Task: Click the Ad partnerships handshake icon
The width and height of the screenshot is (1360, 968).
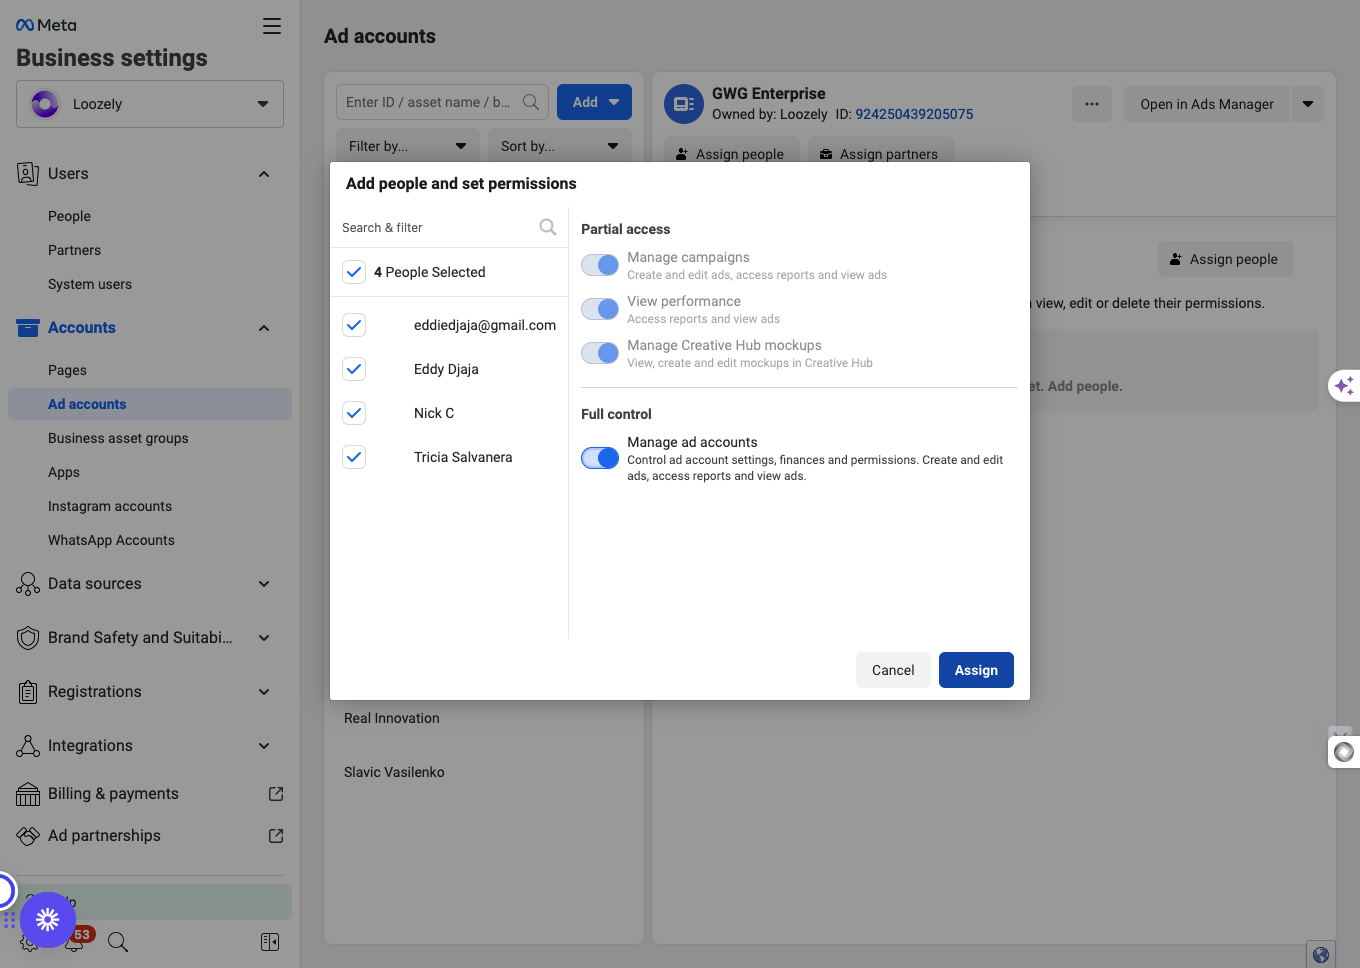Action: (x=28, y=836)
